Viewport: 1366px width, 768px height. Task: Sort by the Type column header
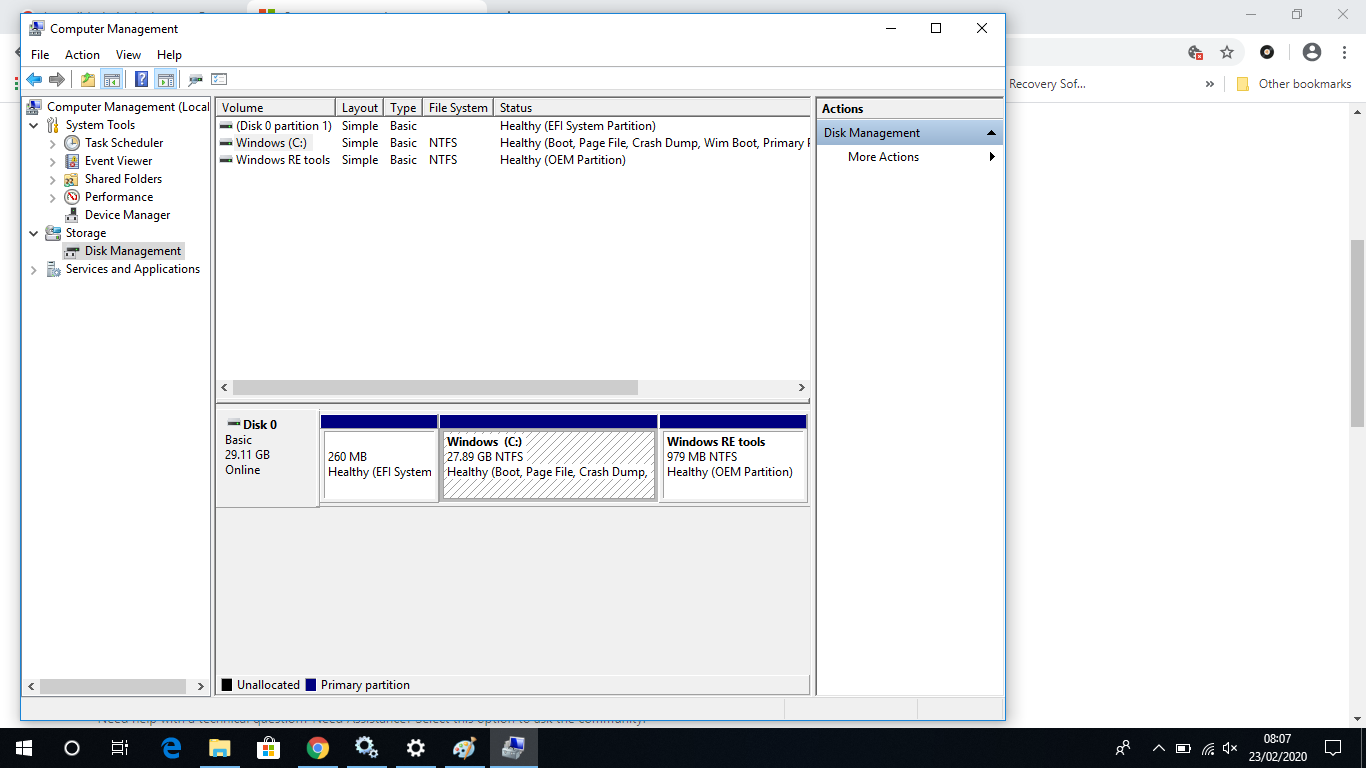click(404, 107)
